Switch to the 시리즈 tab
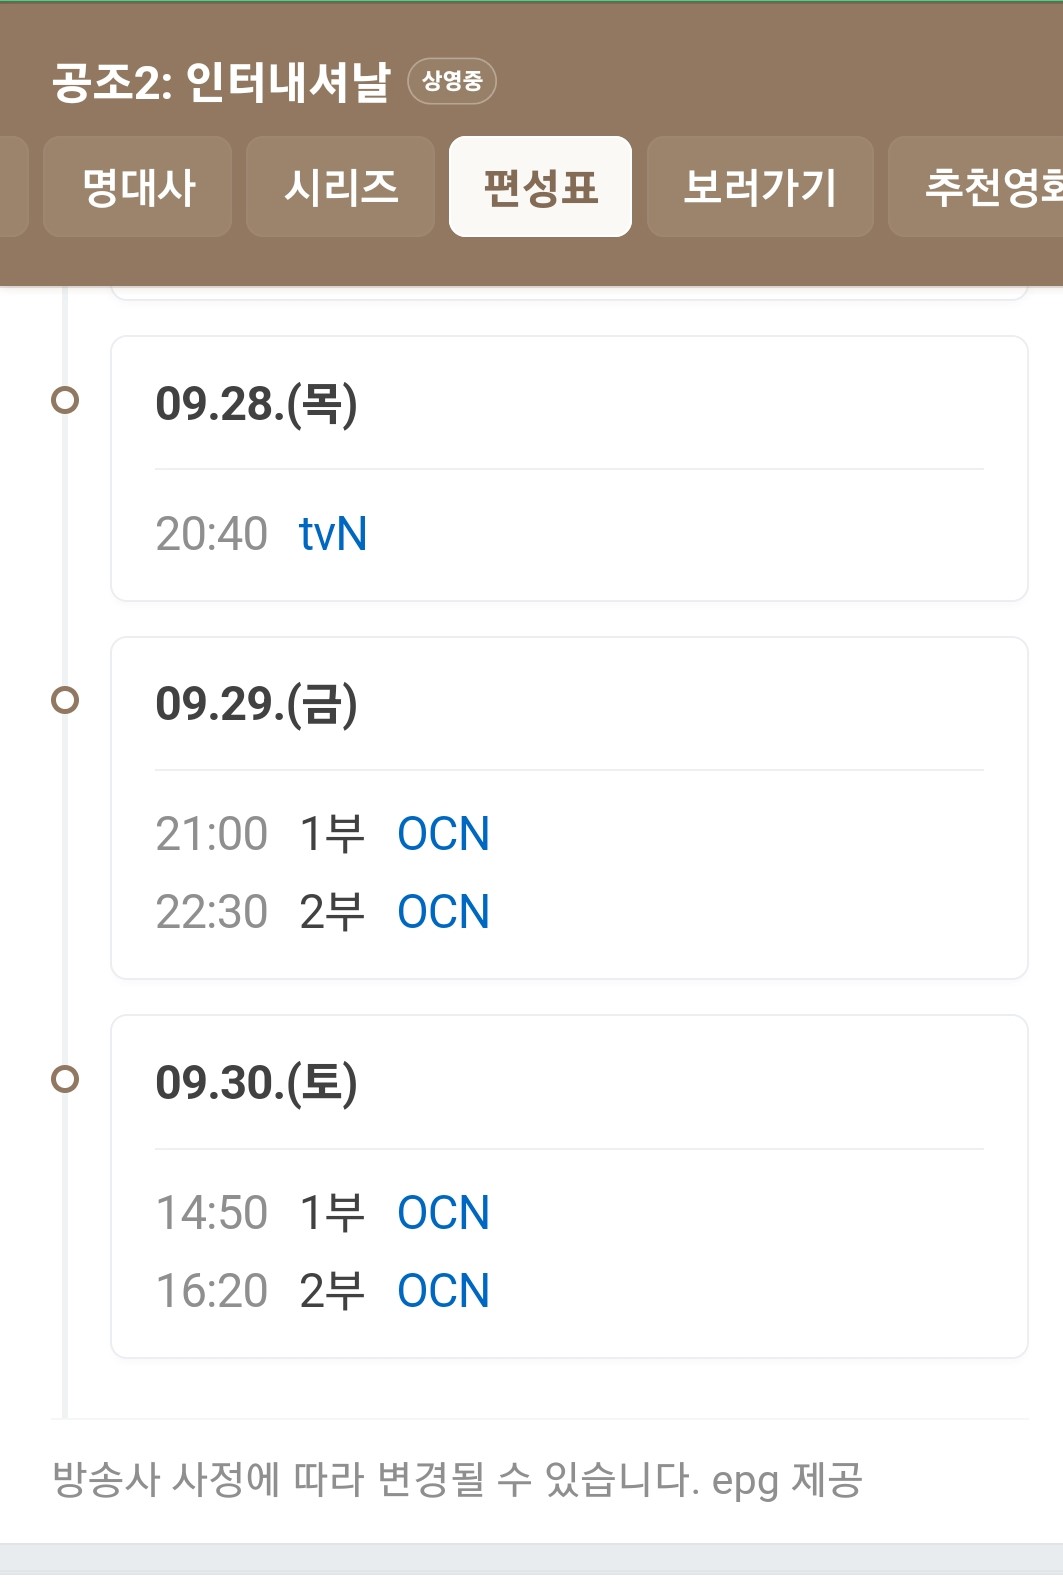The width and height of the screenshot is (1063, 1586). point(340,187)
